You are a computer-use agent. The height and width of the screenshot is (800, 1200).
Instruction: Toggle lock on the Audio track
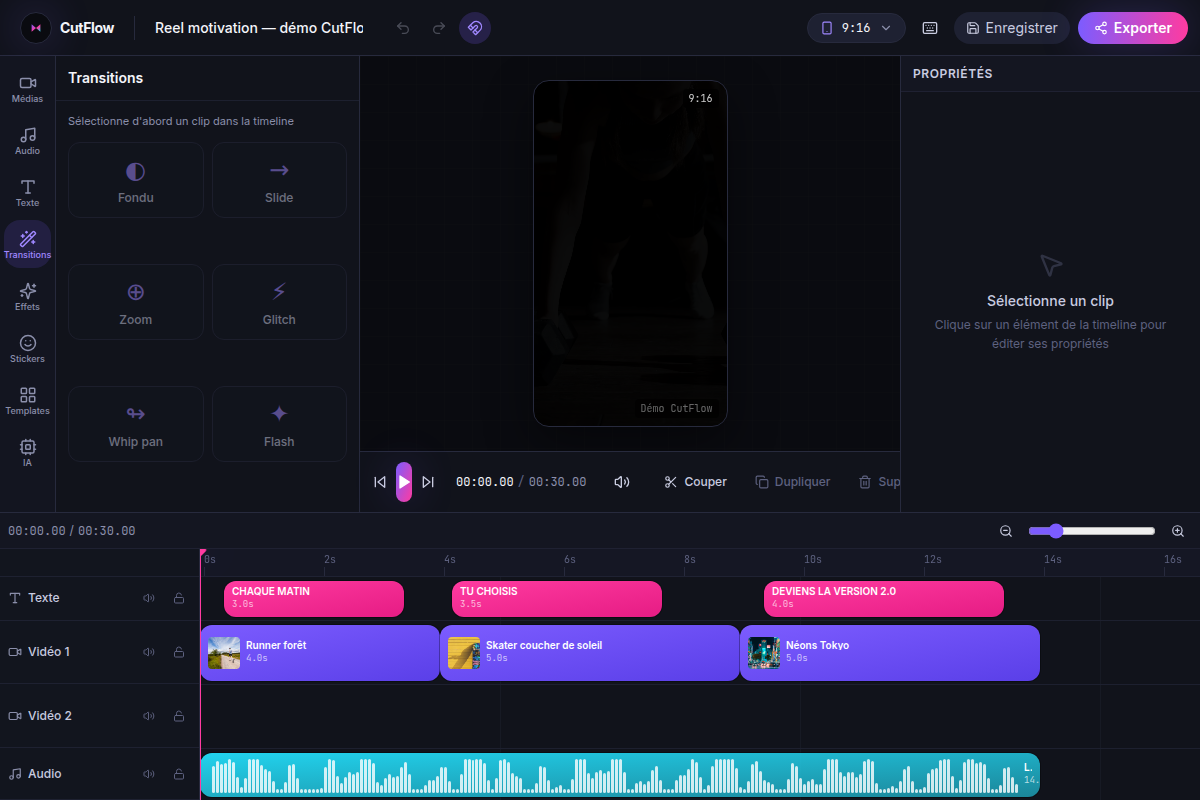pos(179,774)
